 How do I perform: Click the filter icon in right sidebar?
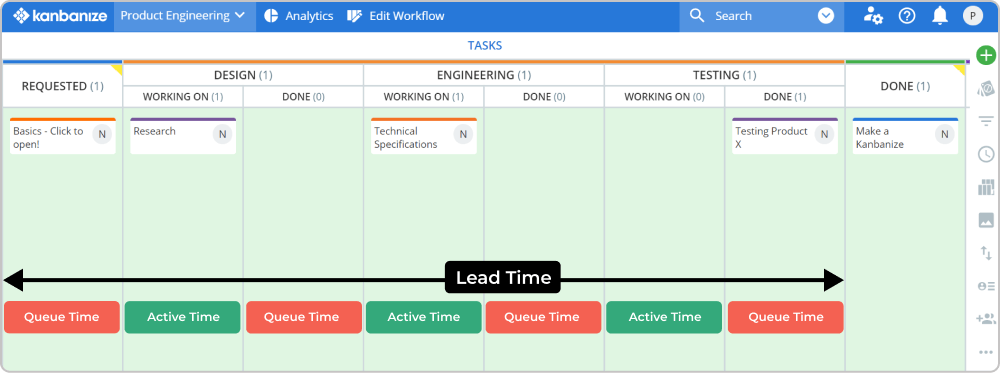tap(986, 121)
